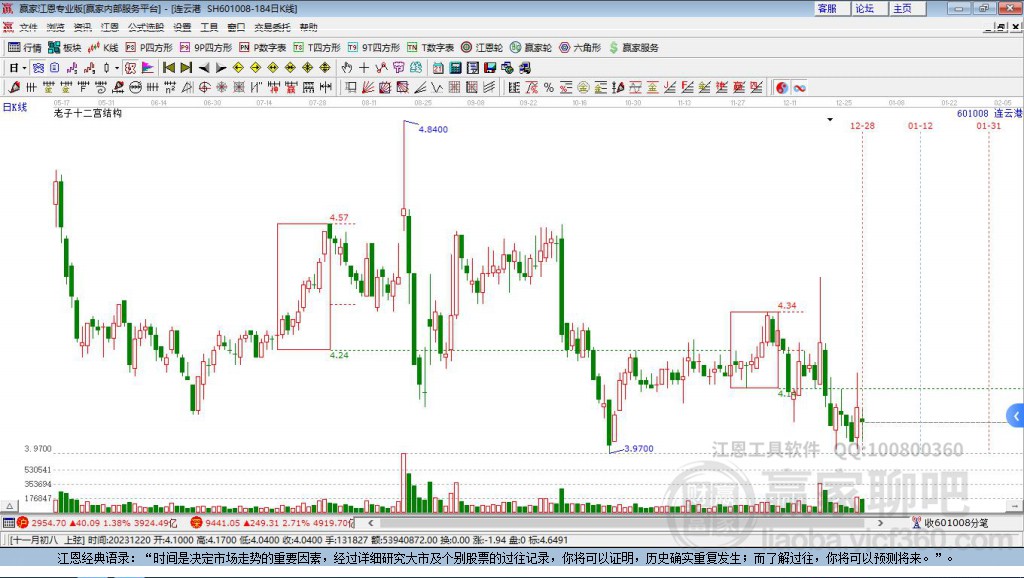The width and height of the screenshot is (1024, 578).
Task: Open 赢家服务 with the dollar icon
Action: (x=633, y=48)
